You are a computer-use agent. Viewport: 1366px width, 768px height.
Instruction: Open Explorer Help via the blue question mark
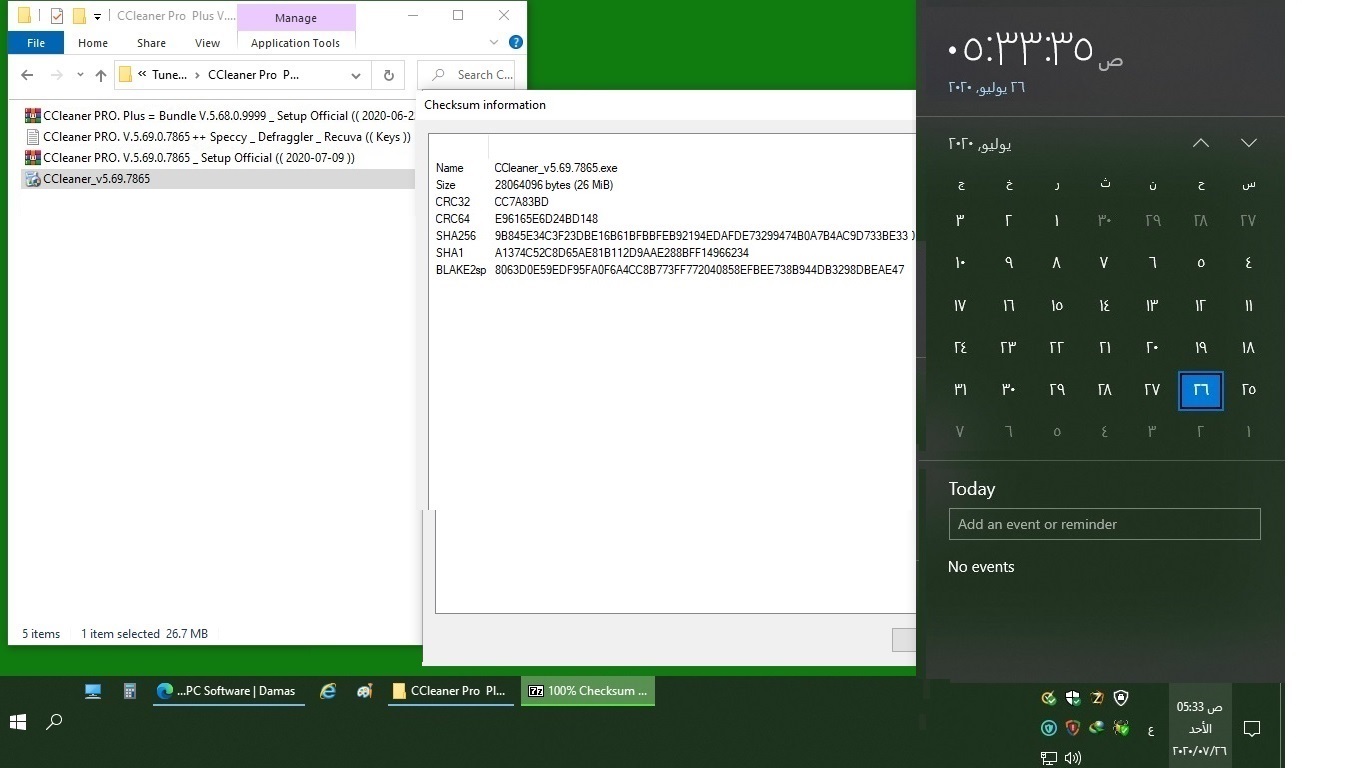click(x=516, y=42)
